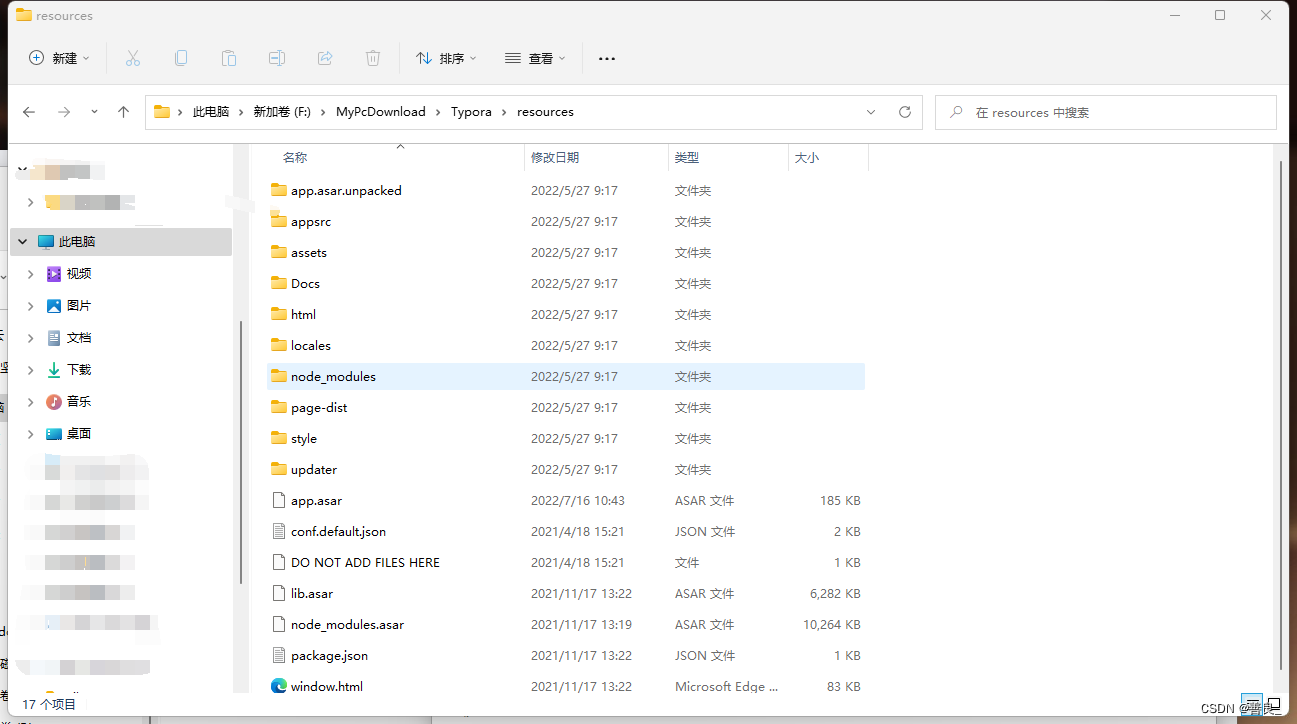Select the node_modules folder row

click(566, 376)
